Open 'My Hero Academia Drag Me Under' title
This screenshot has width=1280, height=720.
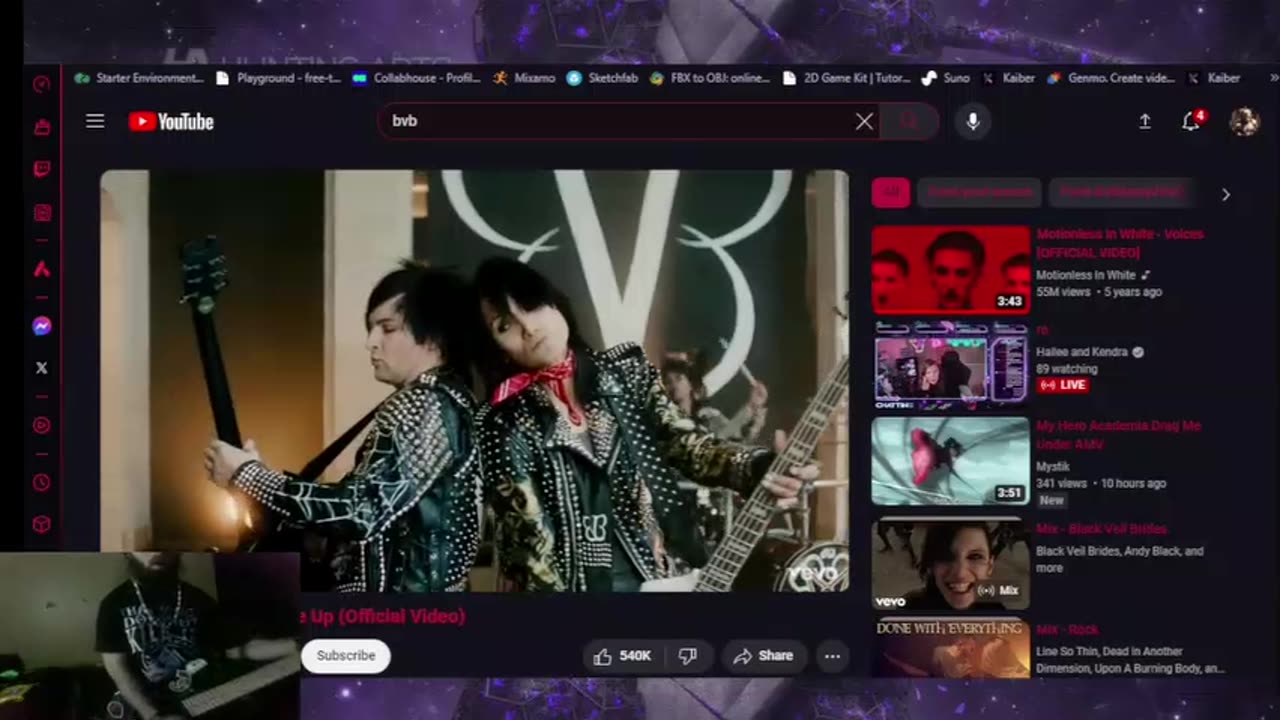1118,435
